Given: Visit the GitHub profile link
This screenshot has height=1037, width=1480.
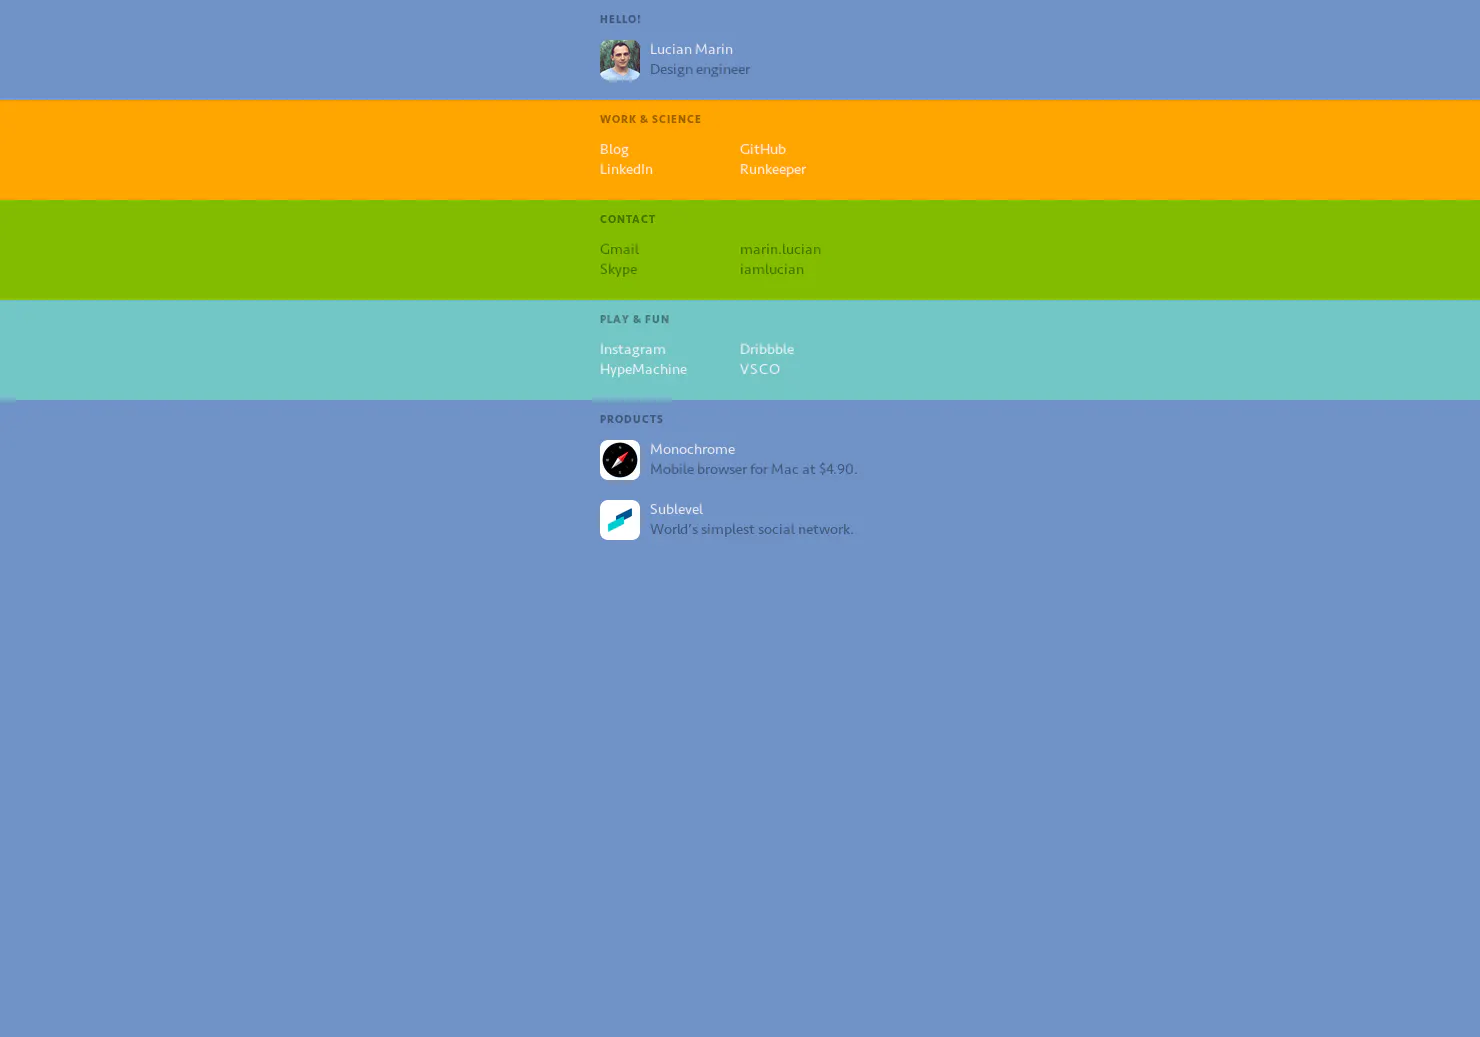Looking at the screenshot, I should (x=763, y=149).
